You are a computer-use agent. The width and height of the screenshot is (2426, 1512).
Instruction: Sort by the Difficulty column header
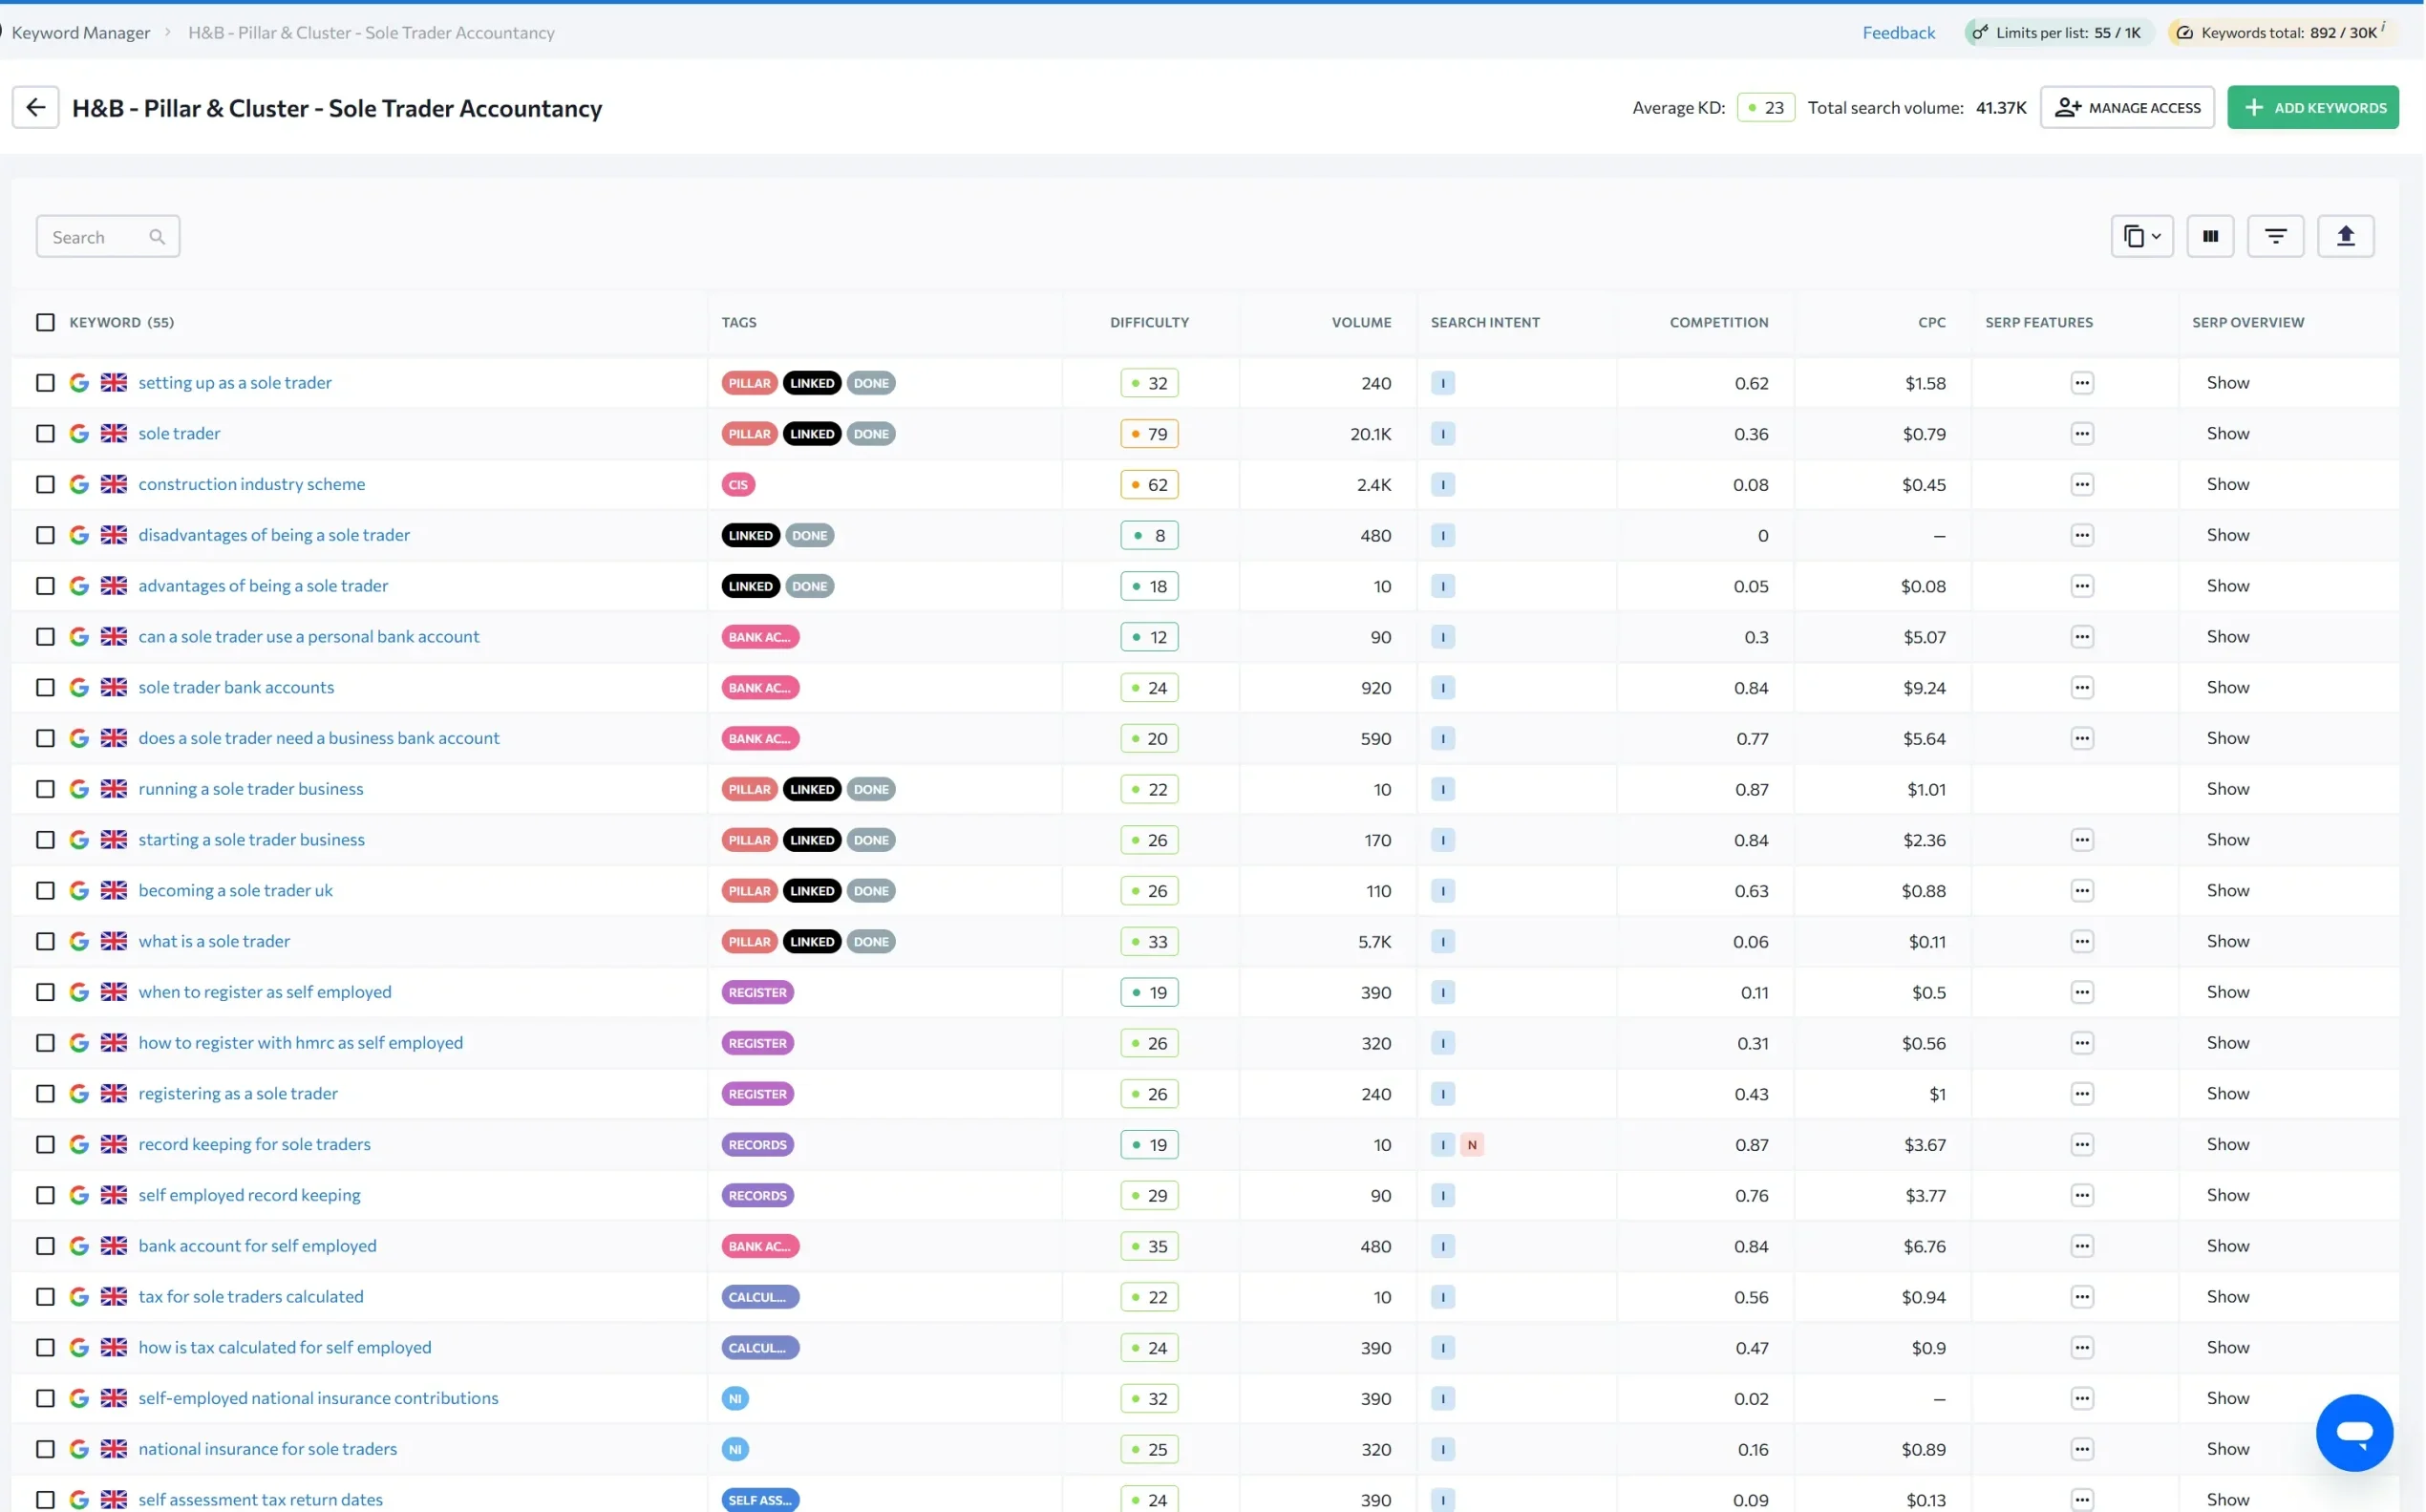[x=1149, y=323]
